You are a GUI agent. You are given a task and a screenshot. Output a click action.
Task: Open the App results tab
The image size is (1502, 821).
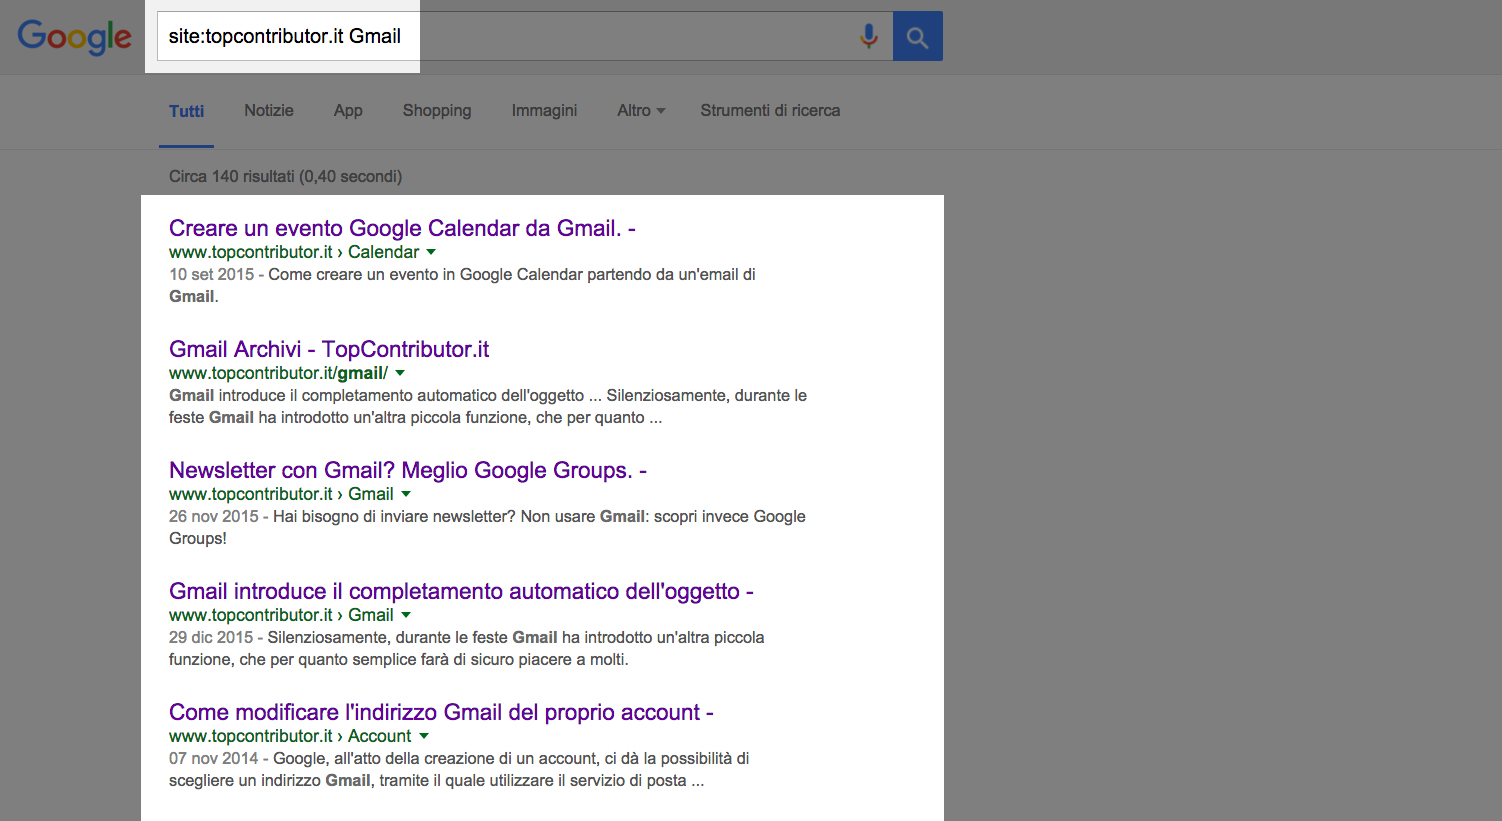pos(348,111)
